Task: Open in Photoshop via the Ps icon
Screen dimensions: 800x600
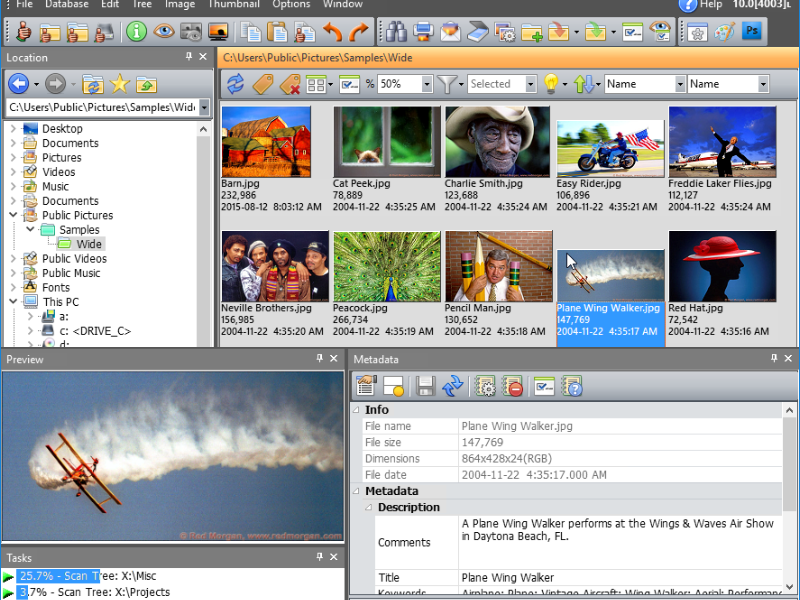Action: tap(751, 32)
